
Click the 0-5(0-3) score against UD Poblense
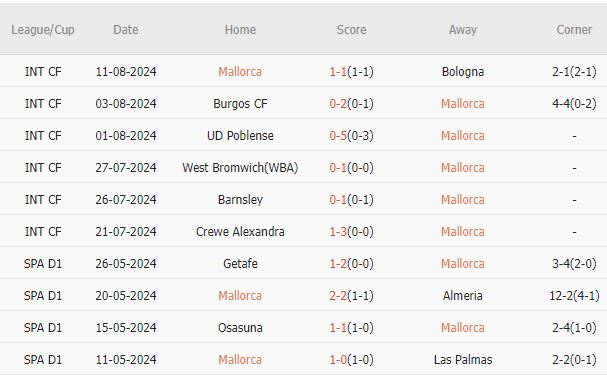pos(351,136)
